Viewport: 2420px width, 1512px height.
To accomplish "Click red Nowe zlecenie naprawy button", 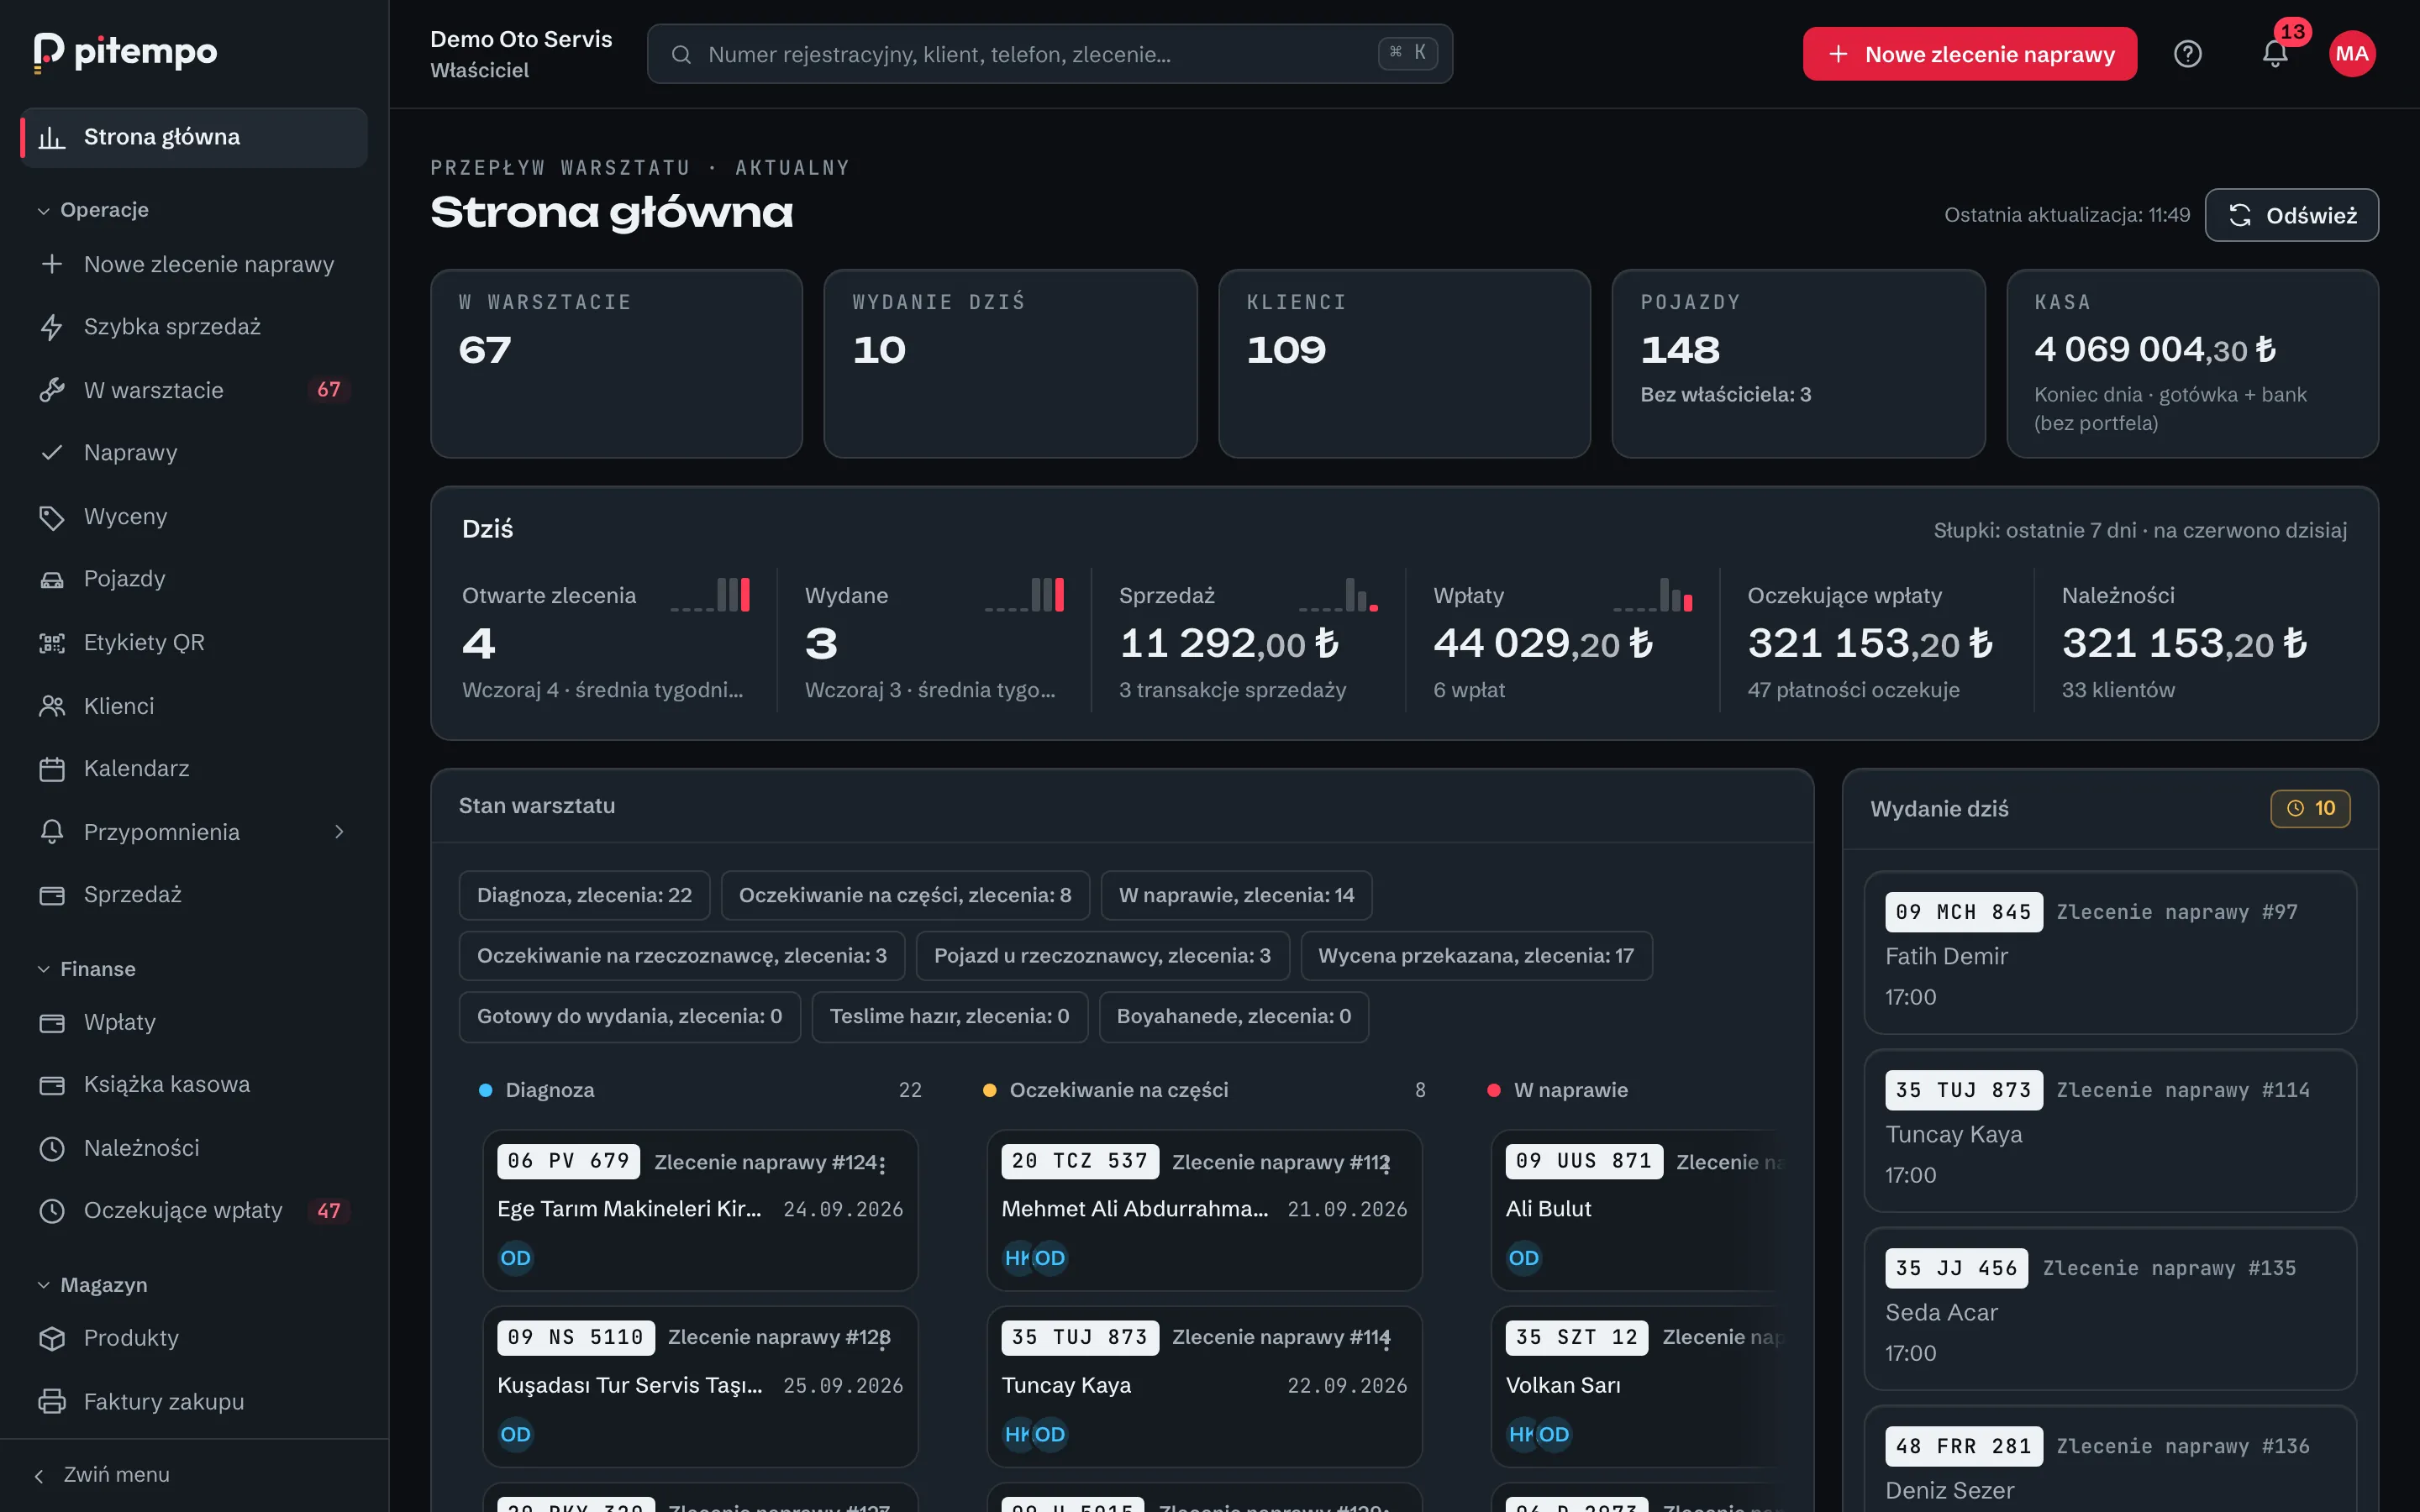I will click(x=1969, y=54).
